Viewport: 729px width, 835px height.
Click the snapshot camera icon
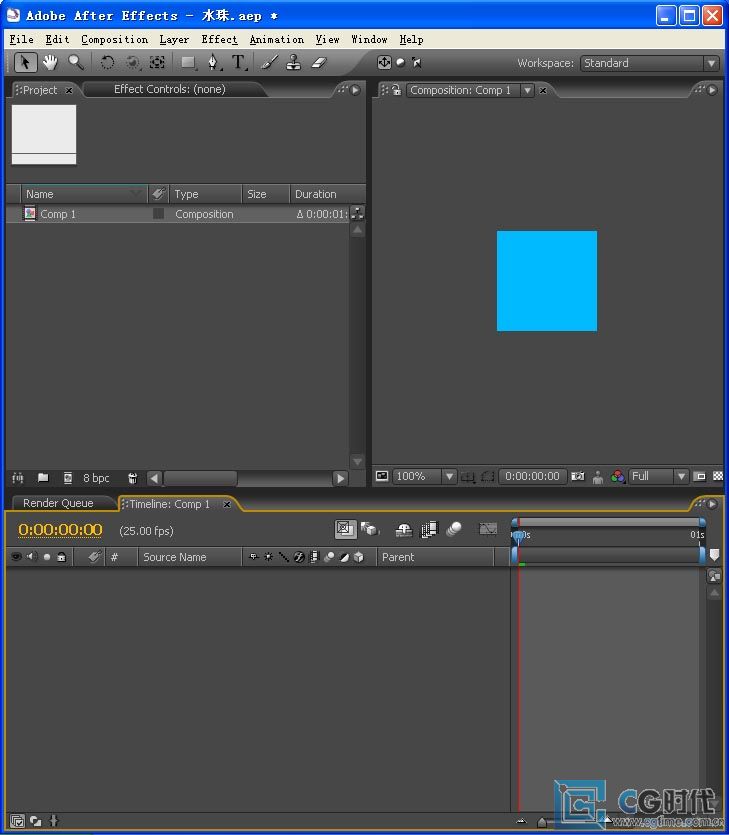tap(578, 476)
